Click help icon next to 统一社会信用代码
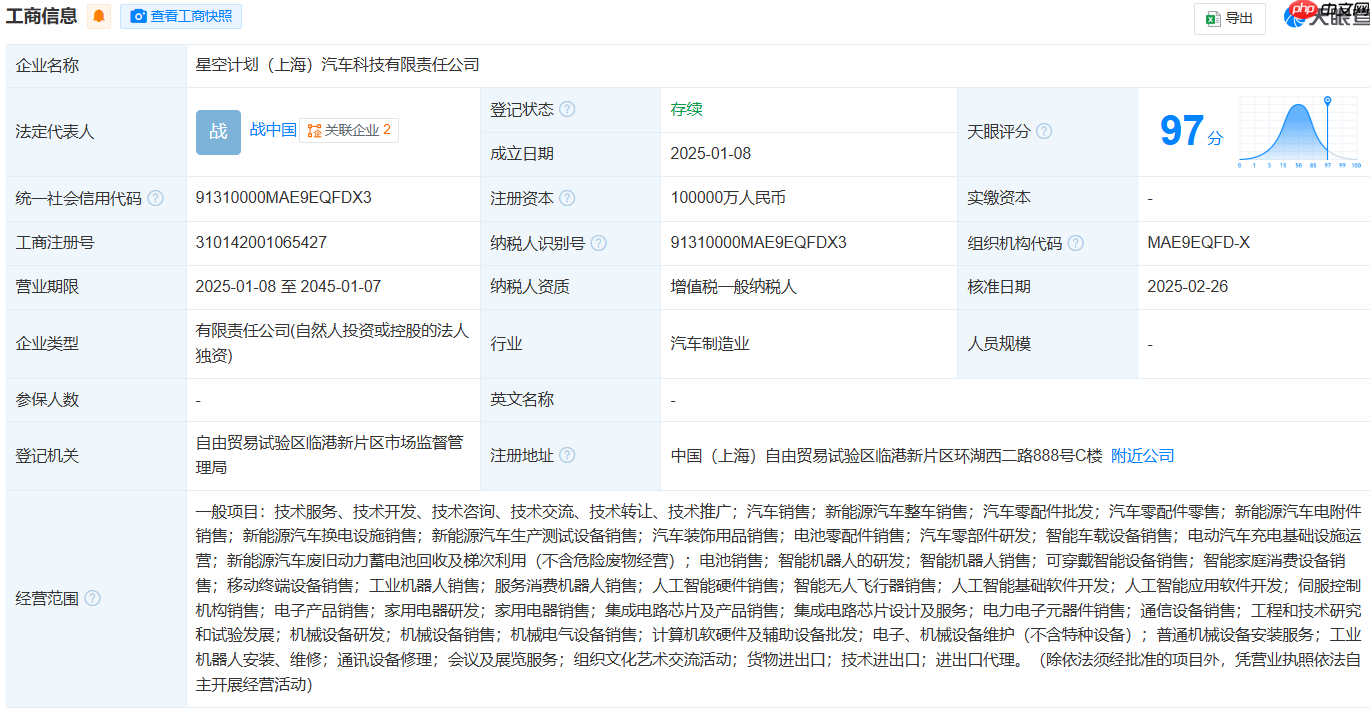The height and width of the screenshot is (709, 1370). (x=155, y=198)
